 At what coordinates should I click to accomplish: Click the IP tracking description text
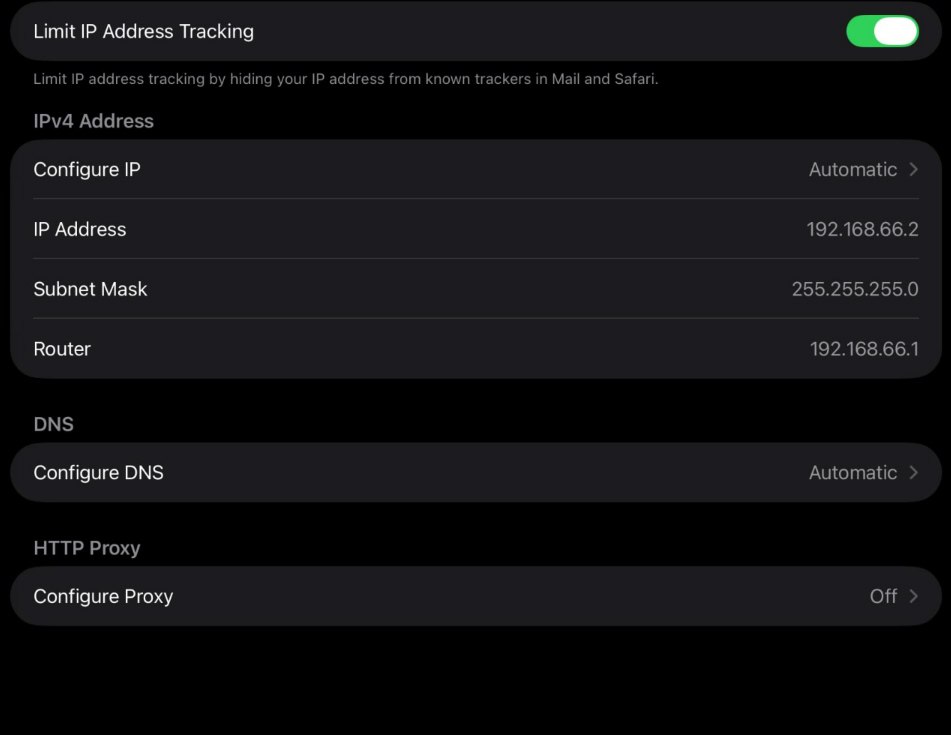click(345, 79)
